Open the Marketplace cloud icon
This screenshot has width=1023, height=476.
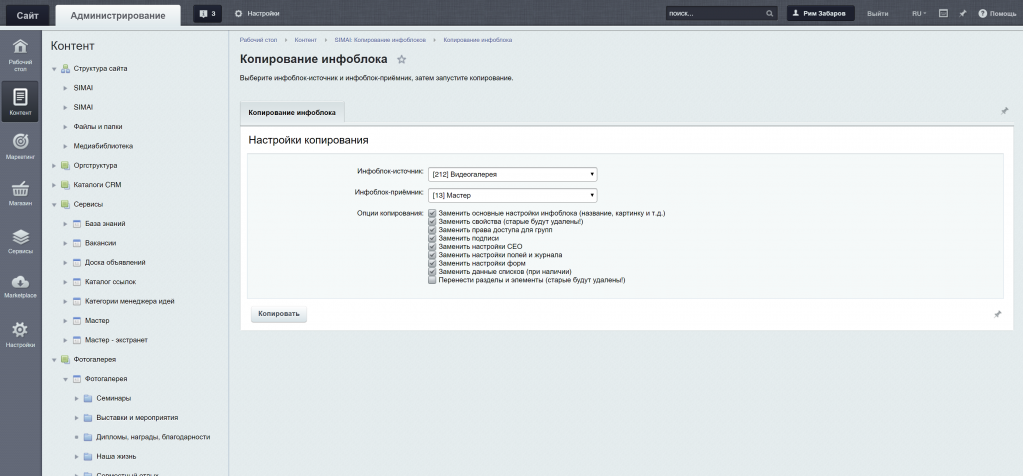20,286
